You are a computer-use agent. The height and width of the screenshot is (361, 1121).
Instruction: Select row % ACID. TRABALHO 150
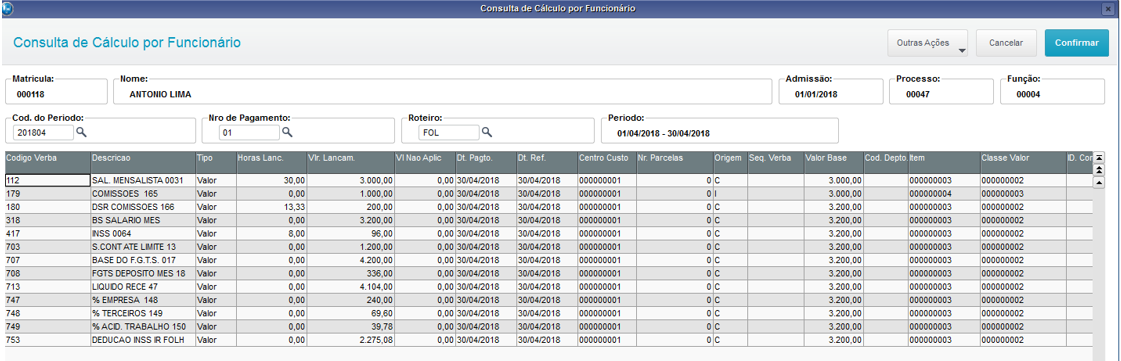click(x=548, y=326)
